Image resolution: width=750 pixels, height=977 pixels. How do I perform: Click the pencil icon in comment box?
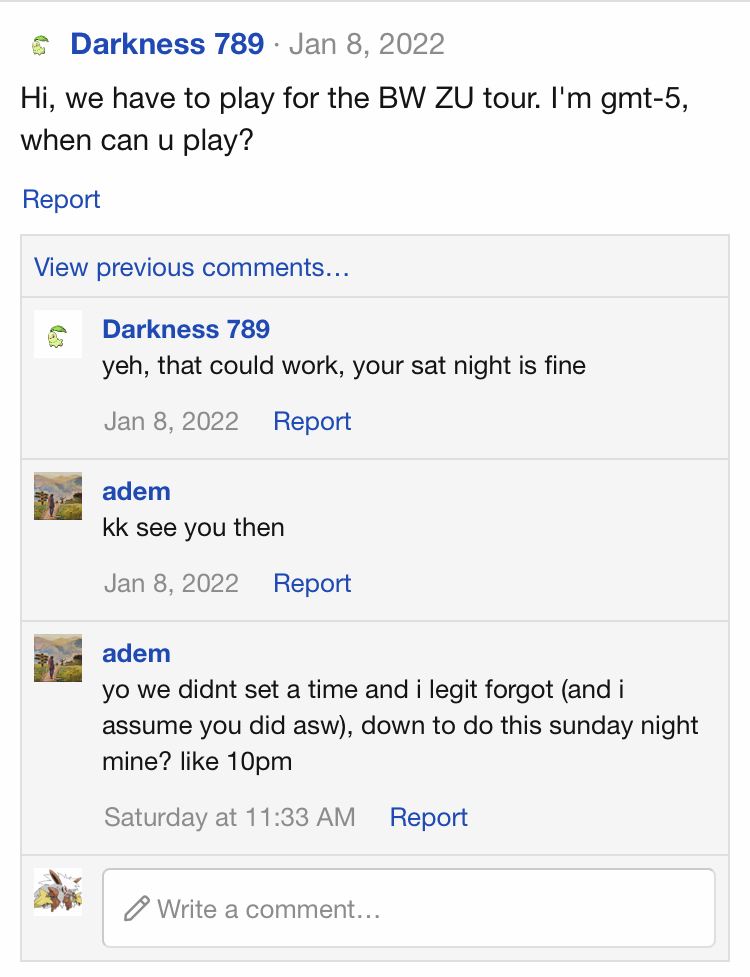(136, 908)
